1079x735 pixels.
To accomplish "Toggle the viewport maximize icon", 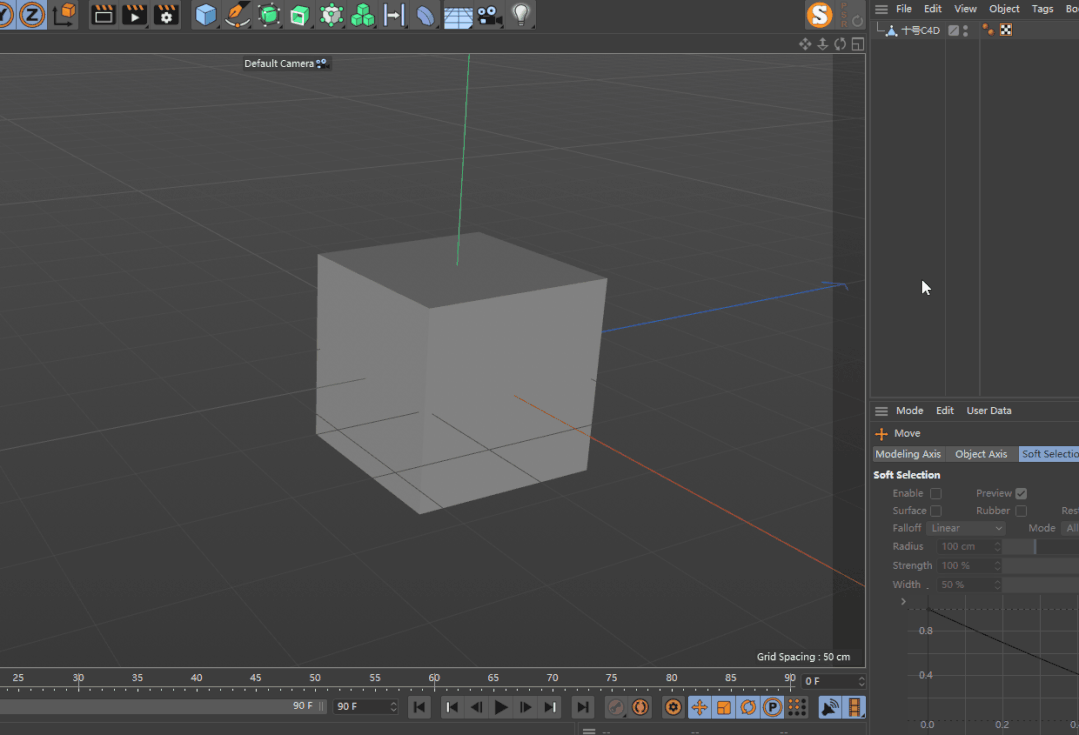I will [x=857, y=44].
